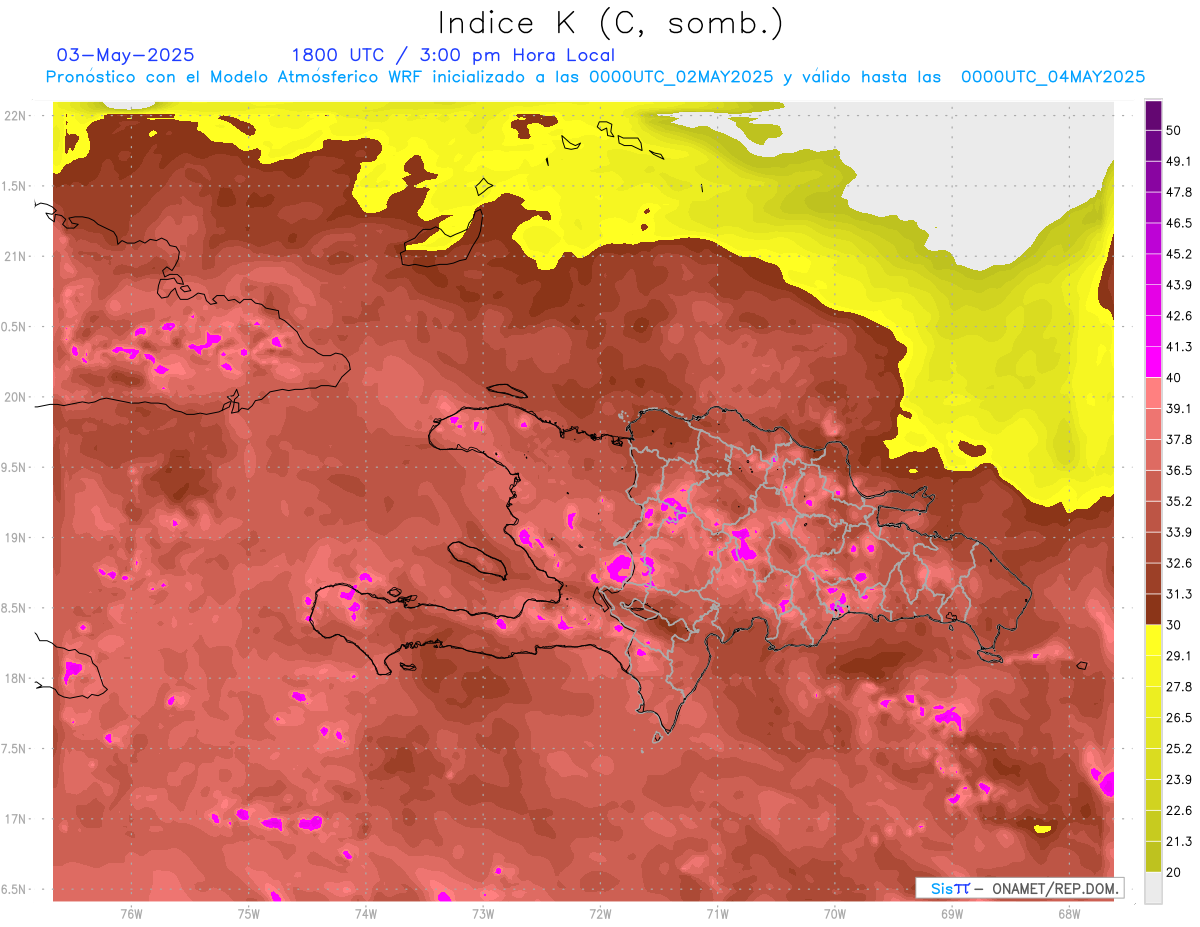Click the "20N" latitude label
This screenshot has height=927, width=1200.
point(17,397)
